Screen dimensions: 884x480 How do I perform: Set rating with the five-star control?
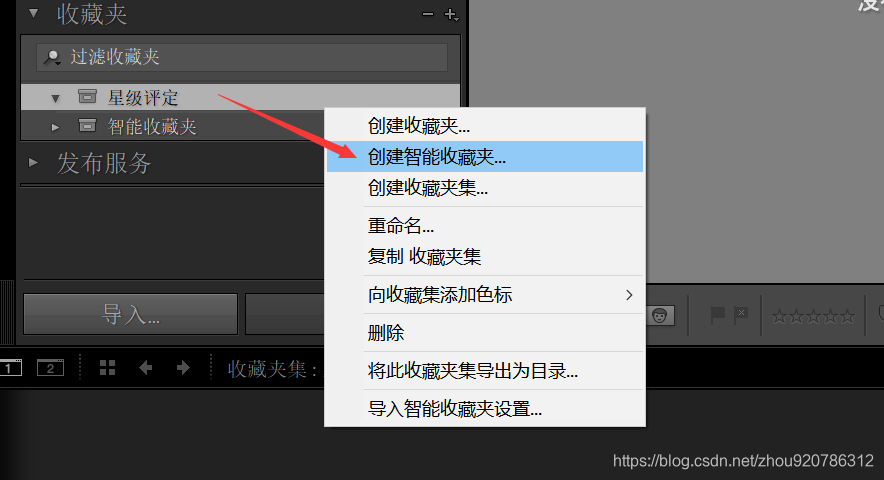point(813,316)
